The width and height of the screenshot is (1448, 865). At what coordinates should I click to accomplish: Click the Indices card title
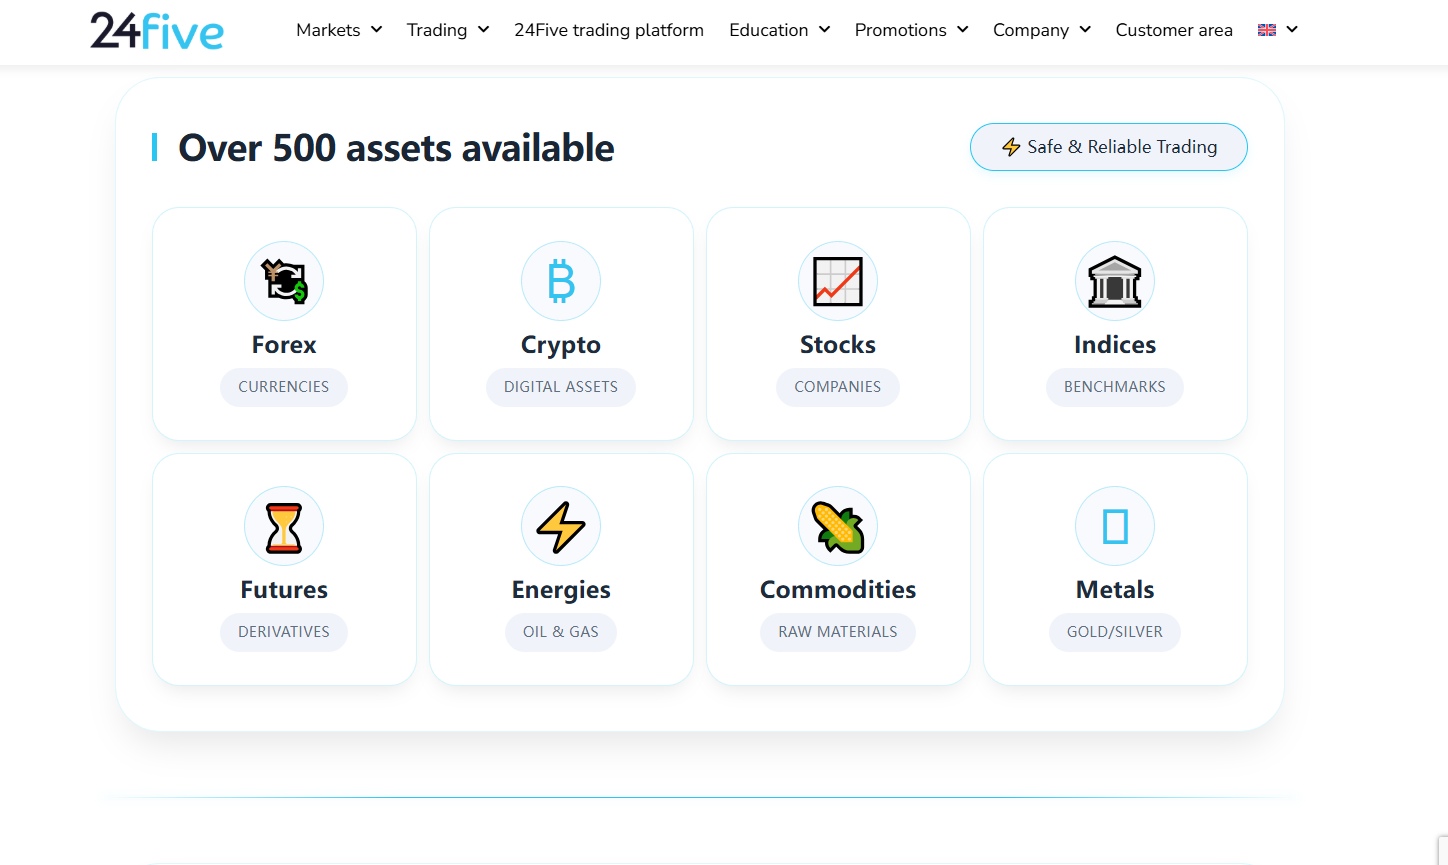1115,345
